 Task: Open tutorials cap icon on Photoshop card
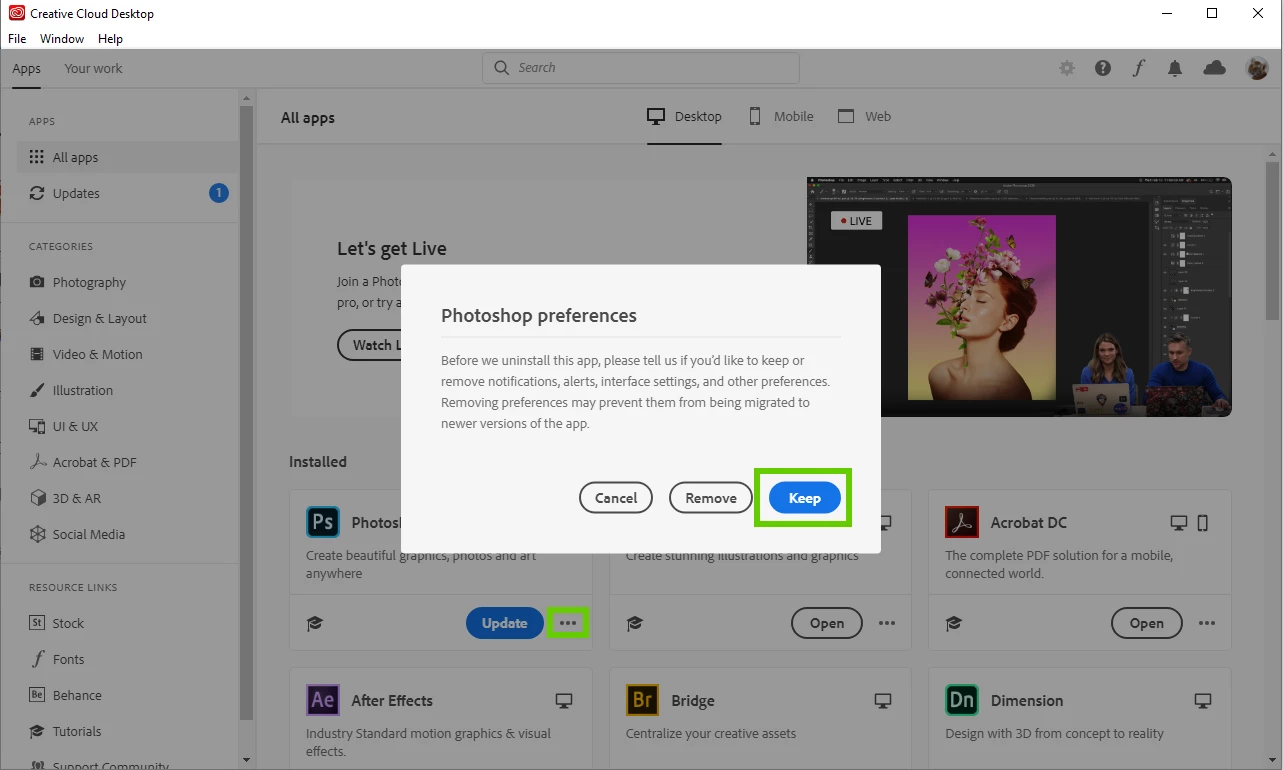click(315, 623)
